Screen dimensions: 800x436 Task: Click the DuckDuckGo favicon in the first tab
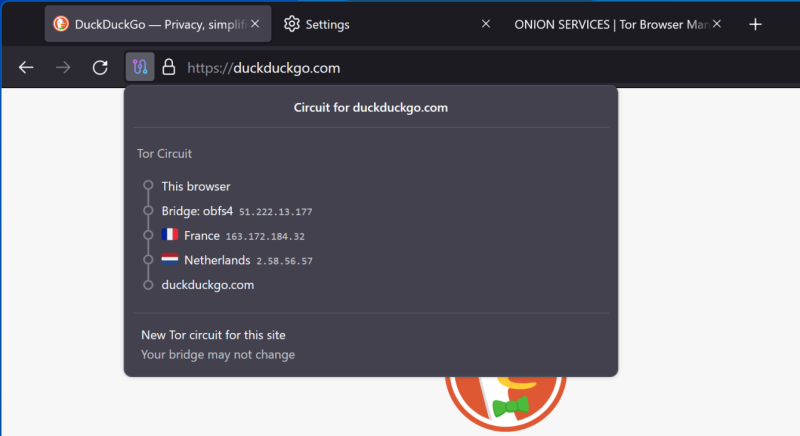(61, 23)
